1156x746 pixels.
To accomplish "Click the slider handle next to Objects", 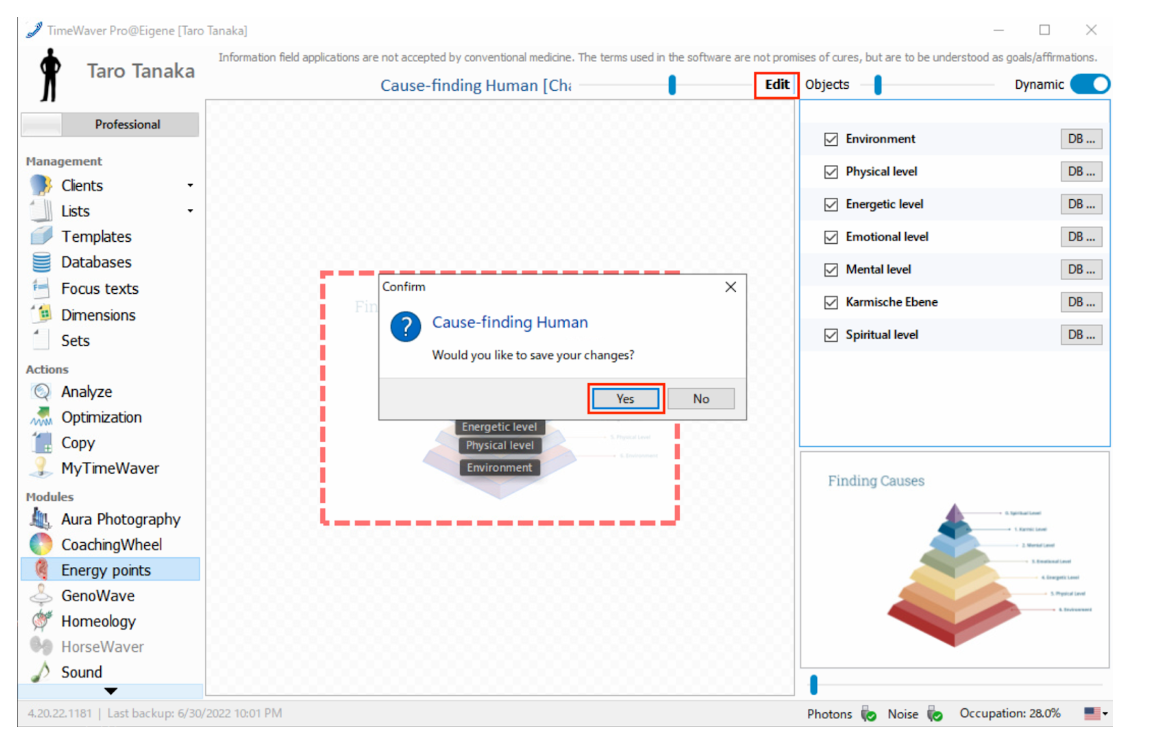I will [877, 85].
